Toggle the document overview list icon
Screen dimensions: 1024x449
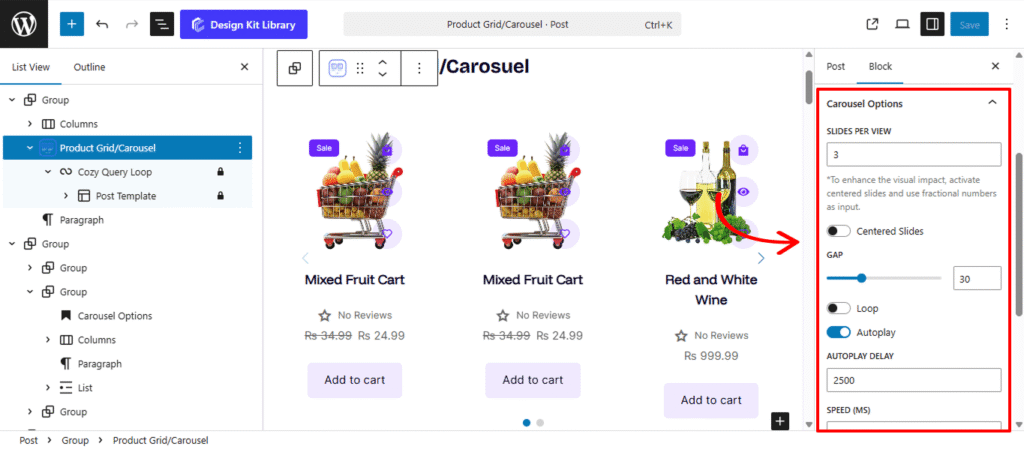[x=161, y=24]
